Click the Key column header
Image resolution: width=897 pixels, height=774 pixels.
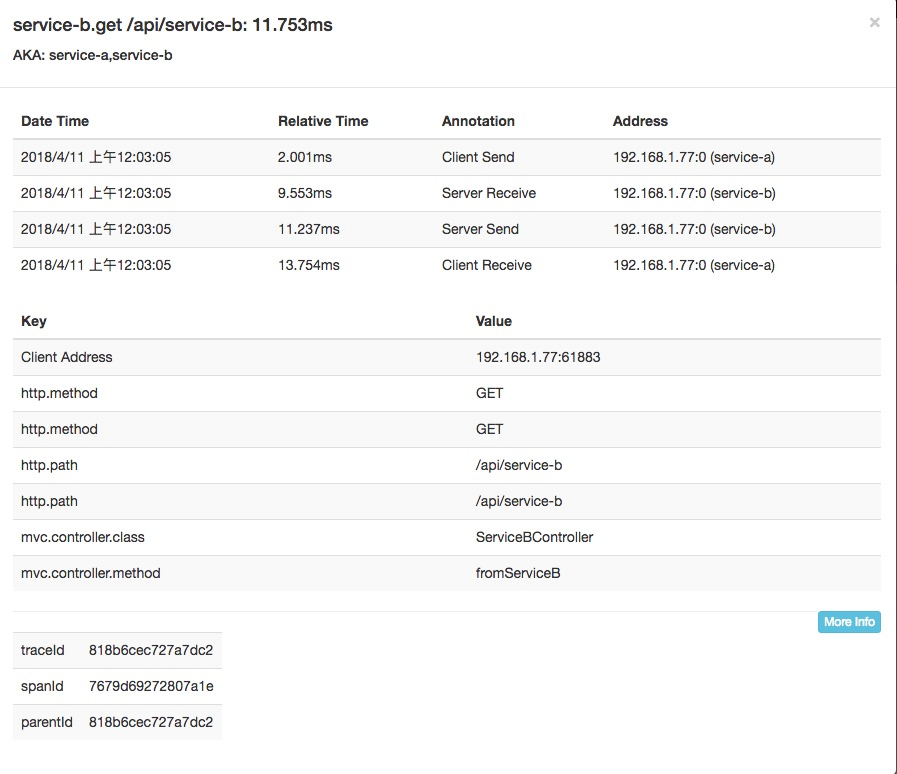(34, 321)
